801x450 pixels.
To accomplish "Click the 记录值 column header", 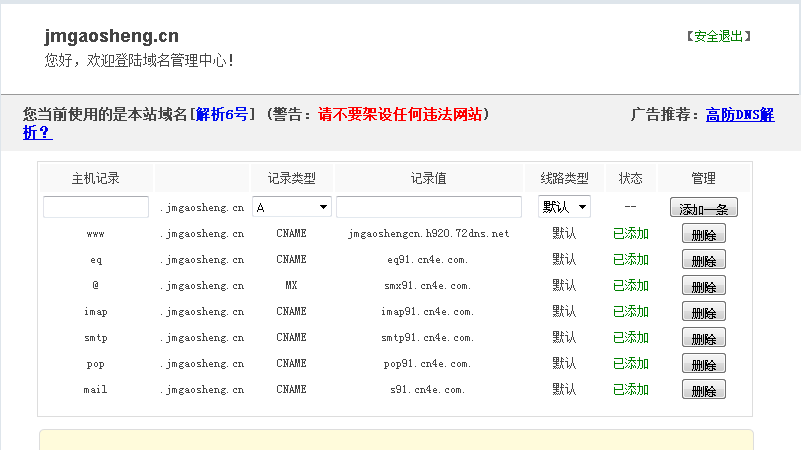I will (x=428, y=179).
